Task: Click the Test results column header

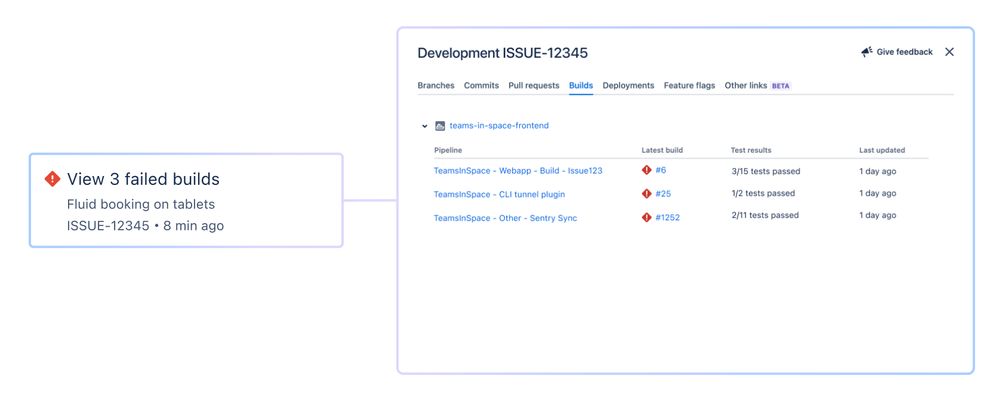Action: point(751,150)
